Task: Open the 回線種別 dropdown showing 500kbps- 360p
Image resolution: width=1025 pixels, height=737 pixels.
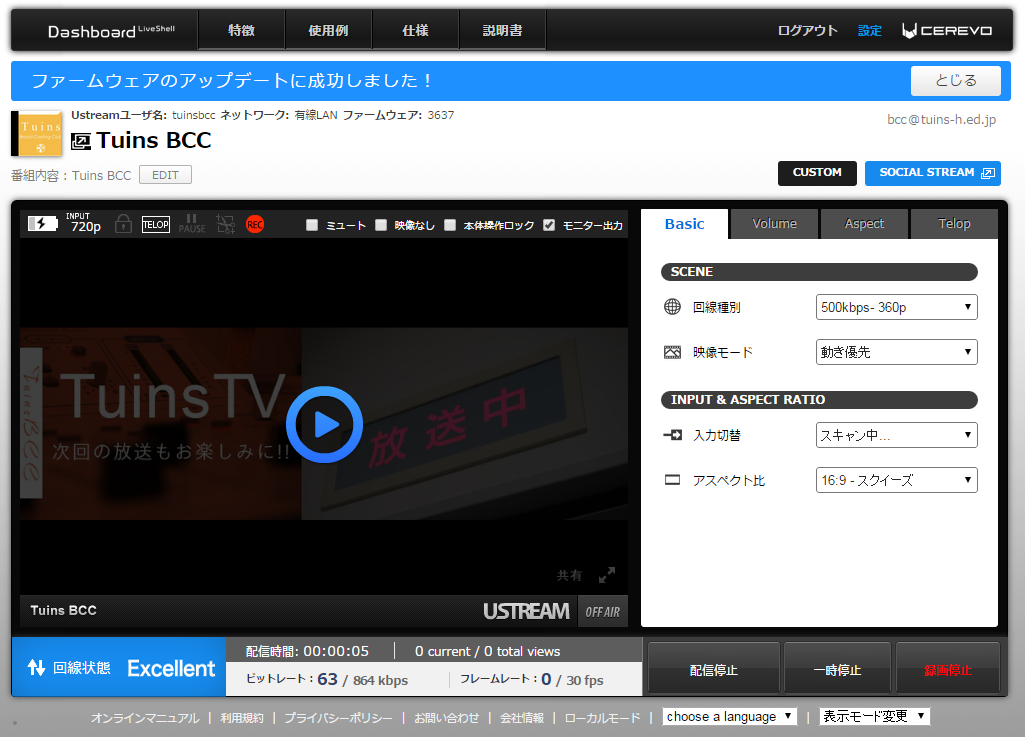Action: (x=895, y=307)
